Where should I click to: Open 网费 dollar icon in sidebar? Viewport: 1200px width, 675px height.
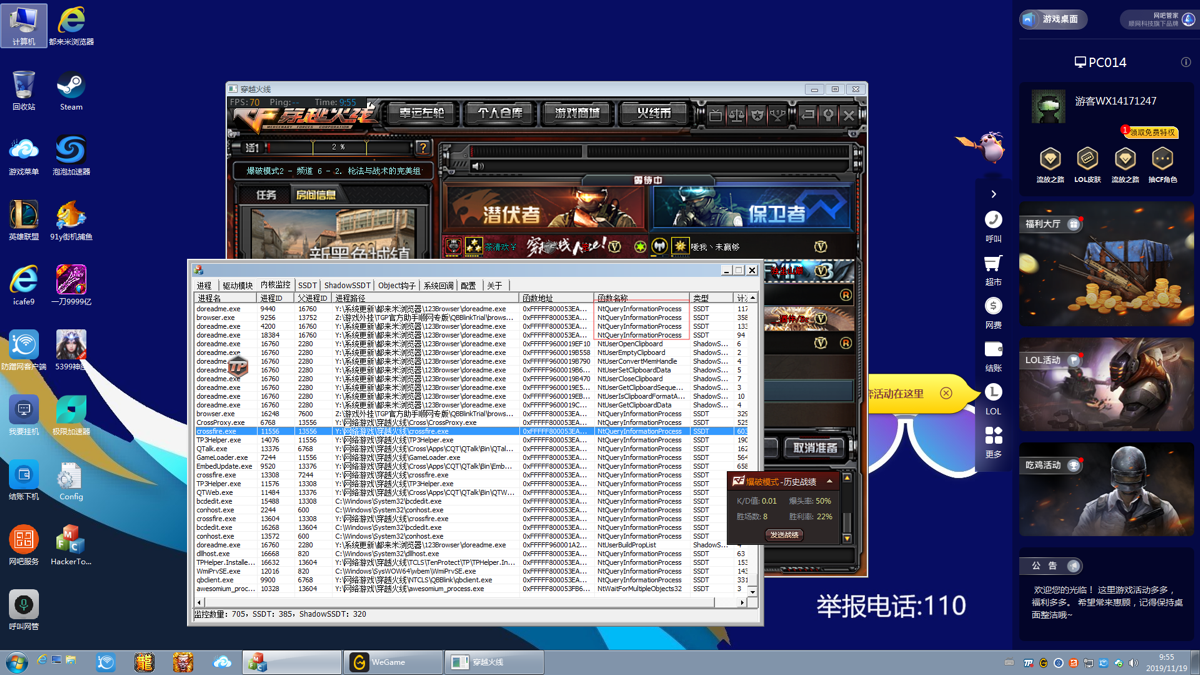993,312
